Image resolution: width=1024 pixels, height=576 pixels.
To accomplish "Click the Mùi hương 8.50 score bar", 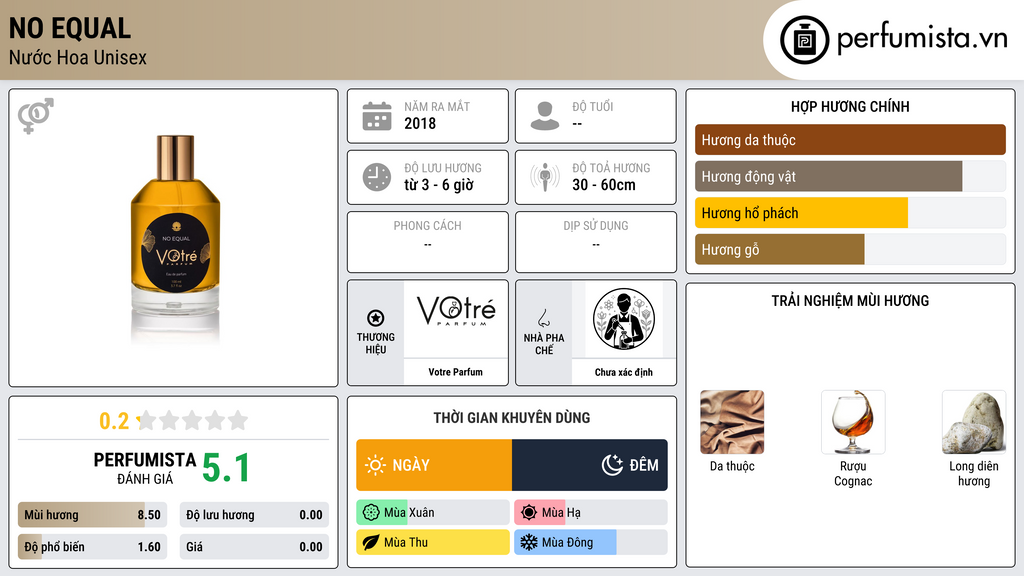I will click(x=93, y=515).
